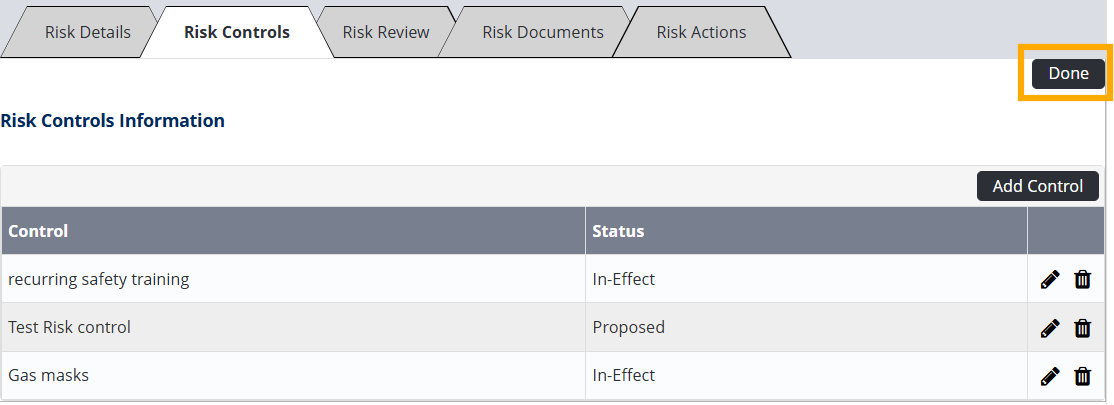Edit the Test Risk control entry
This screenshot has width=1114, height=405.
pos(1049,328)
